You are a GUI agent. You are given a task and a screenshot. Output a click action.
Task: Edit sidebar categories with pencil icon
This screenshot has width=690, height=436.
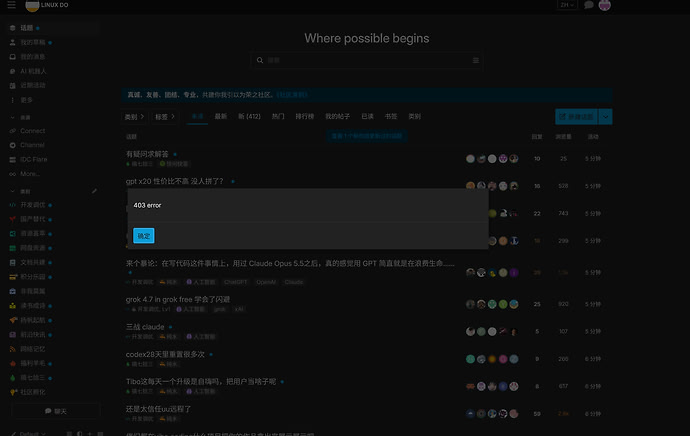(x=94, y=191)
